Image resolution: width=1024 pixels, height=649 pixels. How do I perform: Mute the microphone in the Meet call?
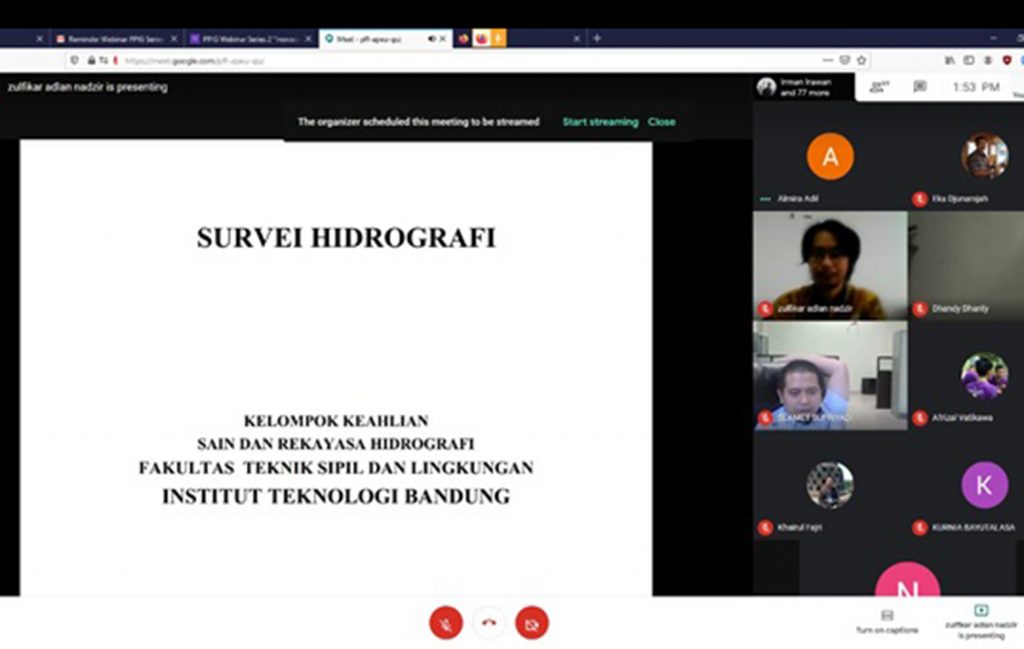click(x=446, y=624)
